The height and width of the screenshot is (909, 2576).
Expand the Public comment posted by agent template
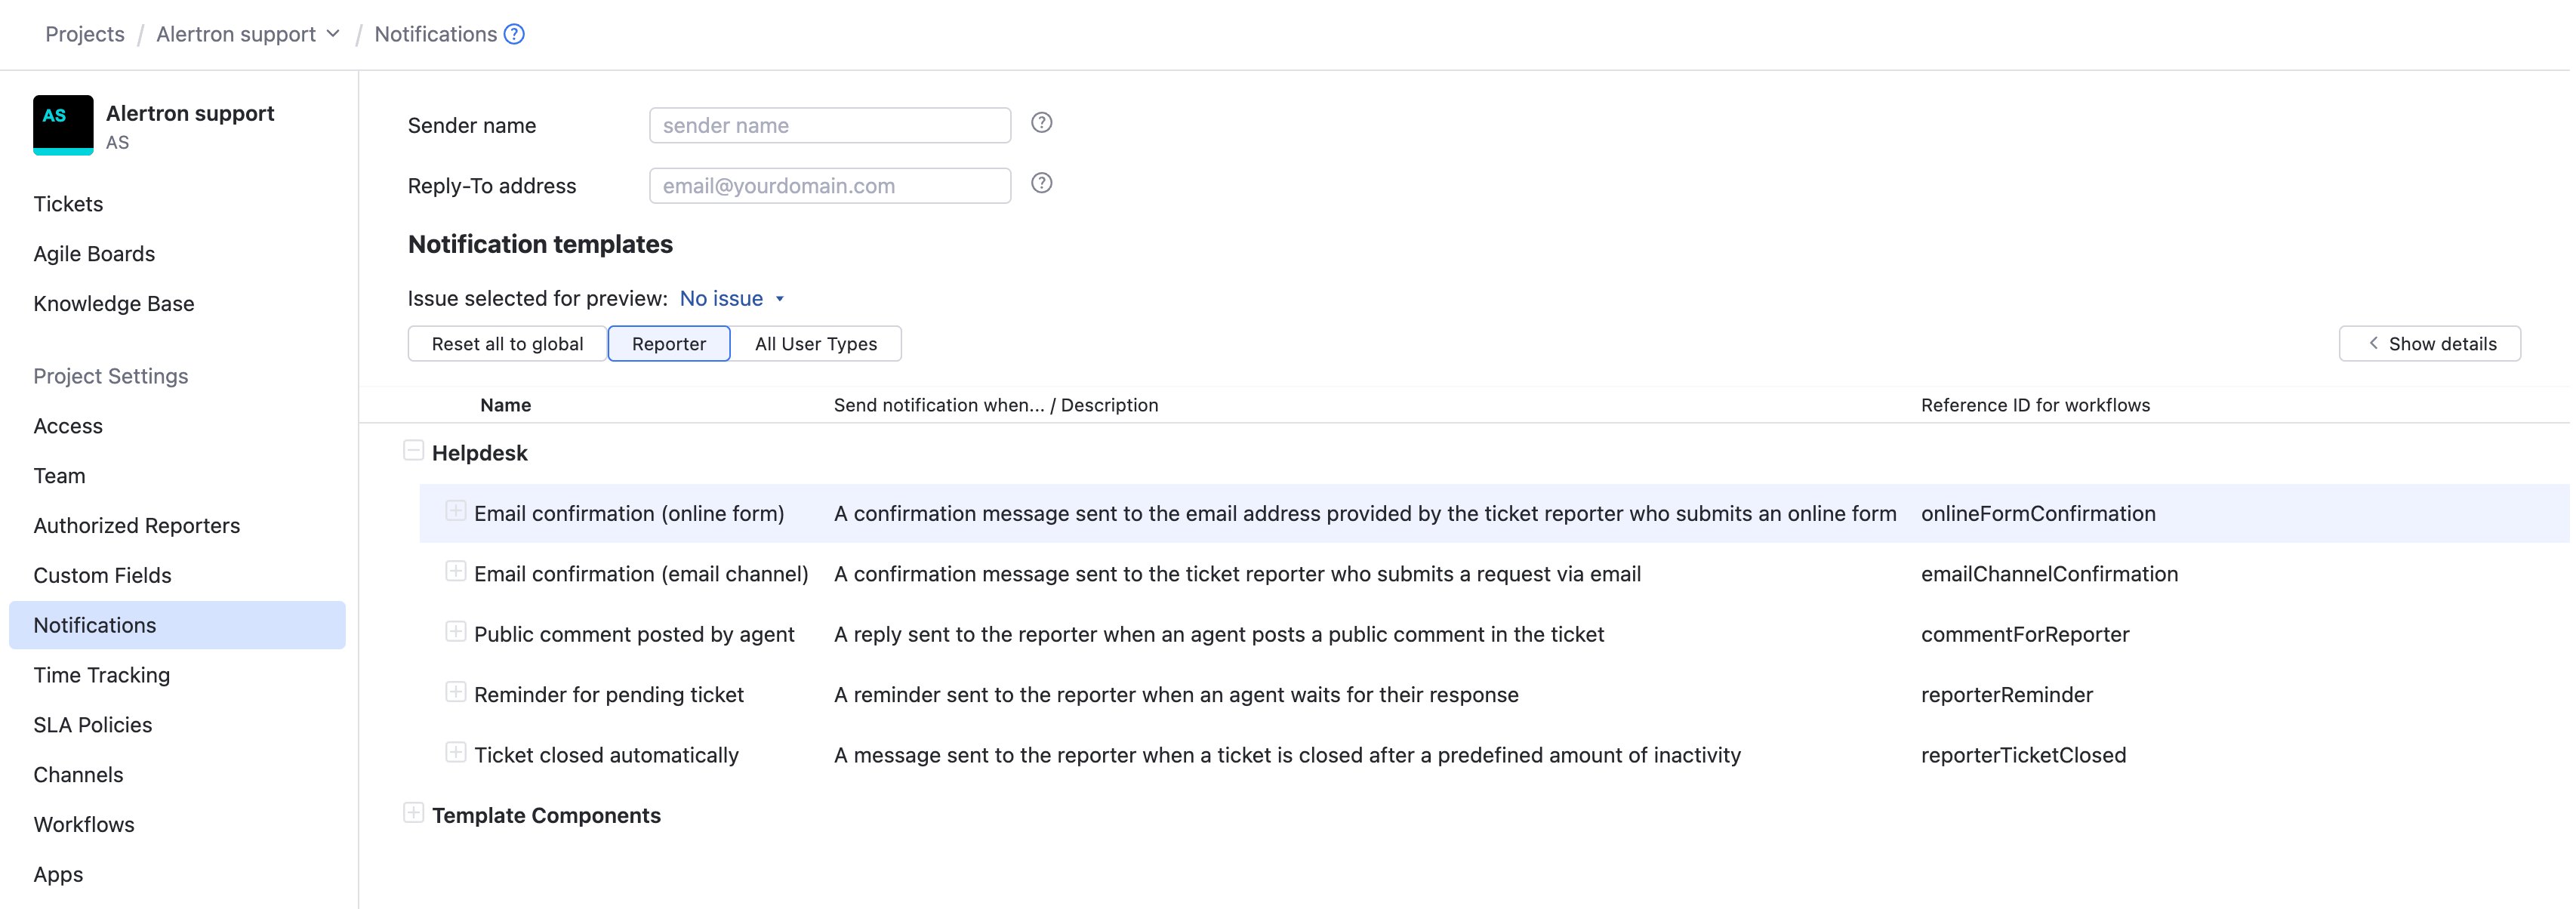[x=456, y=632]
